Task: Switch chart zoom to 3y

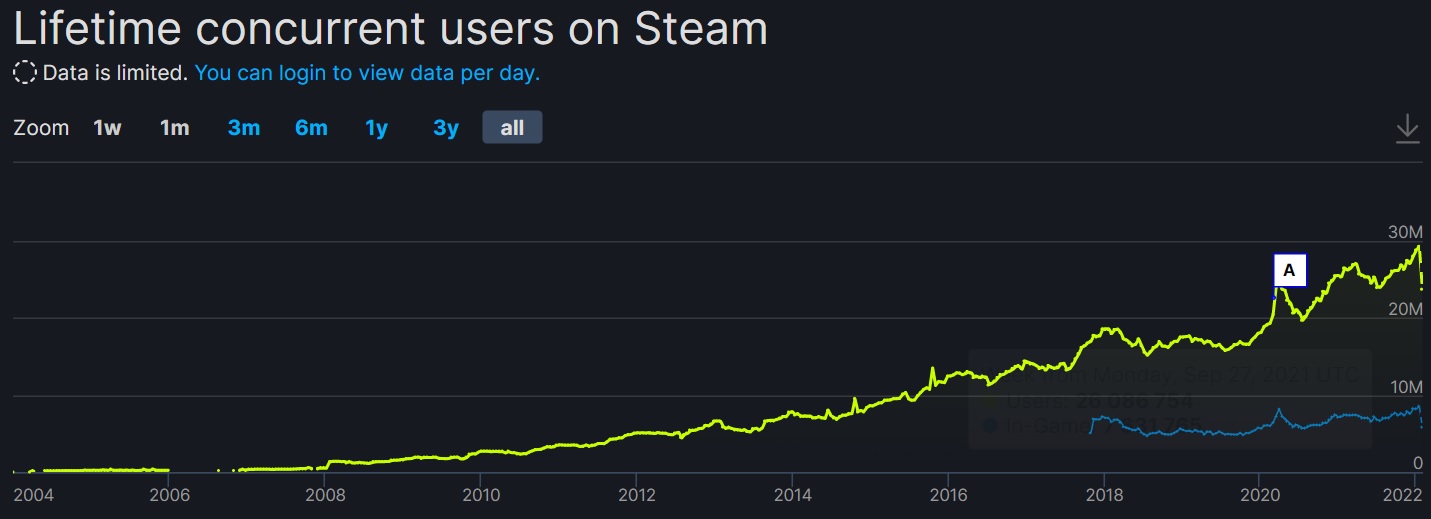Action: click(x=445, y=128)
